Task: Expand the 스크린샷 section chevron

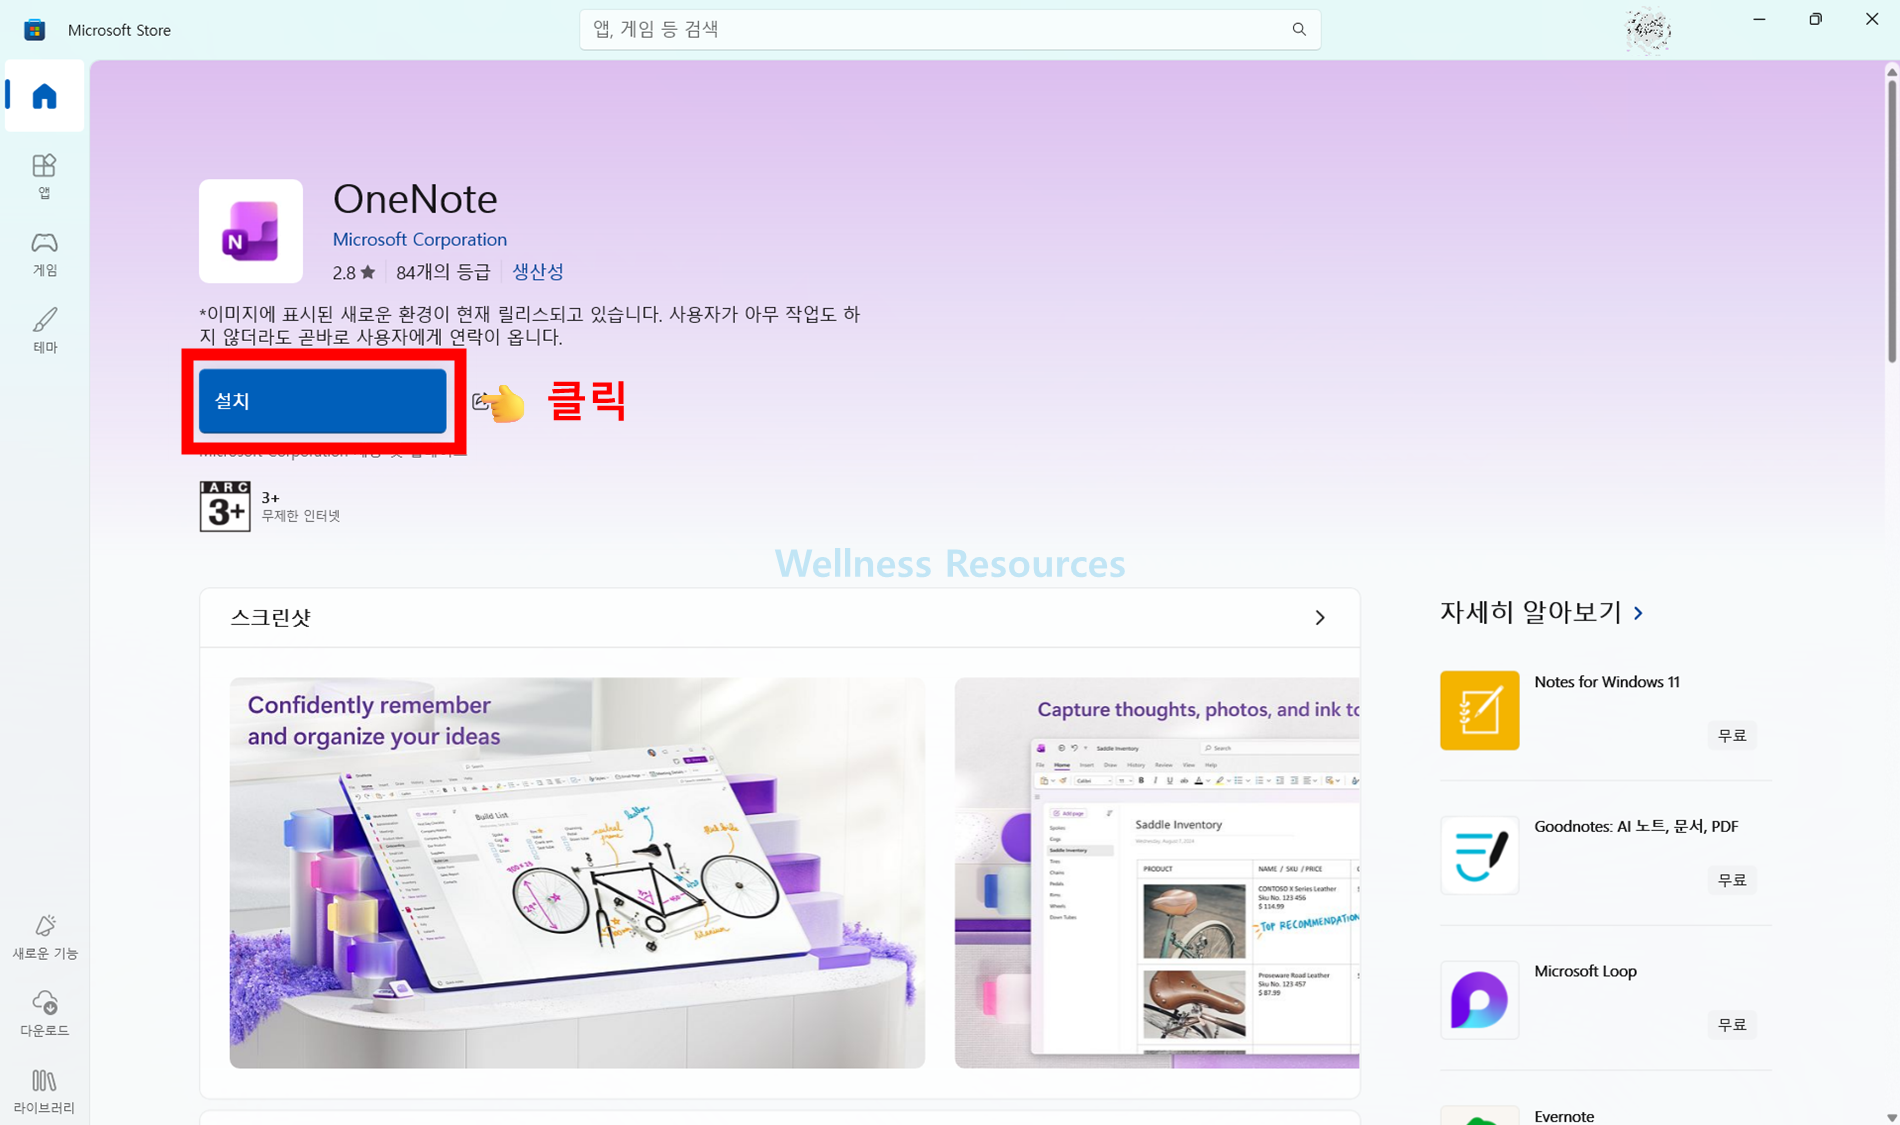Action: pos(1320,618)
